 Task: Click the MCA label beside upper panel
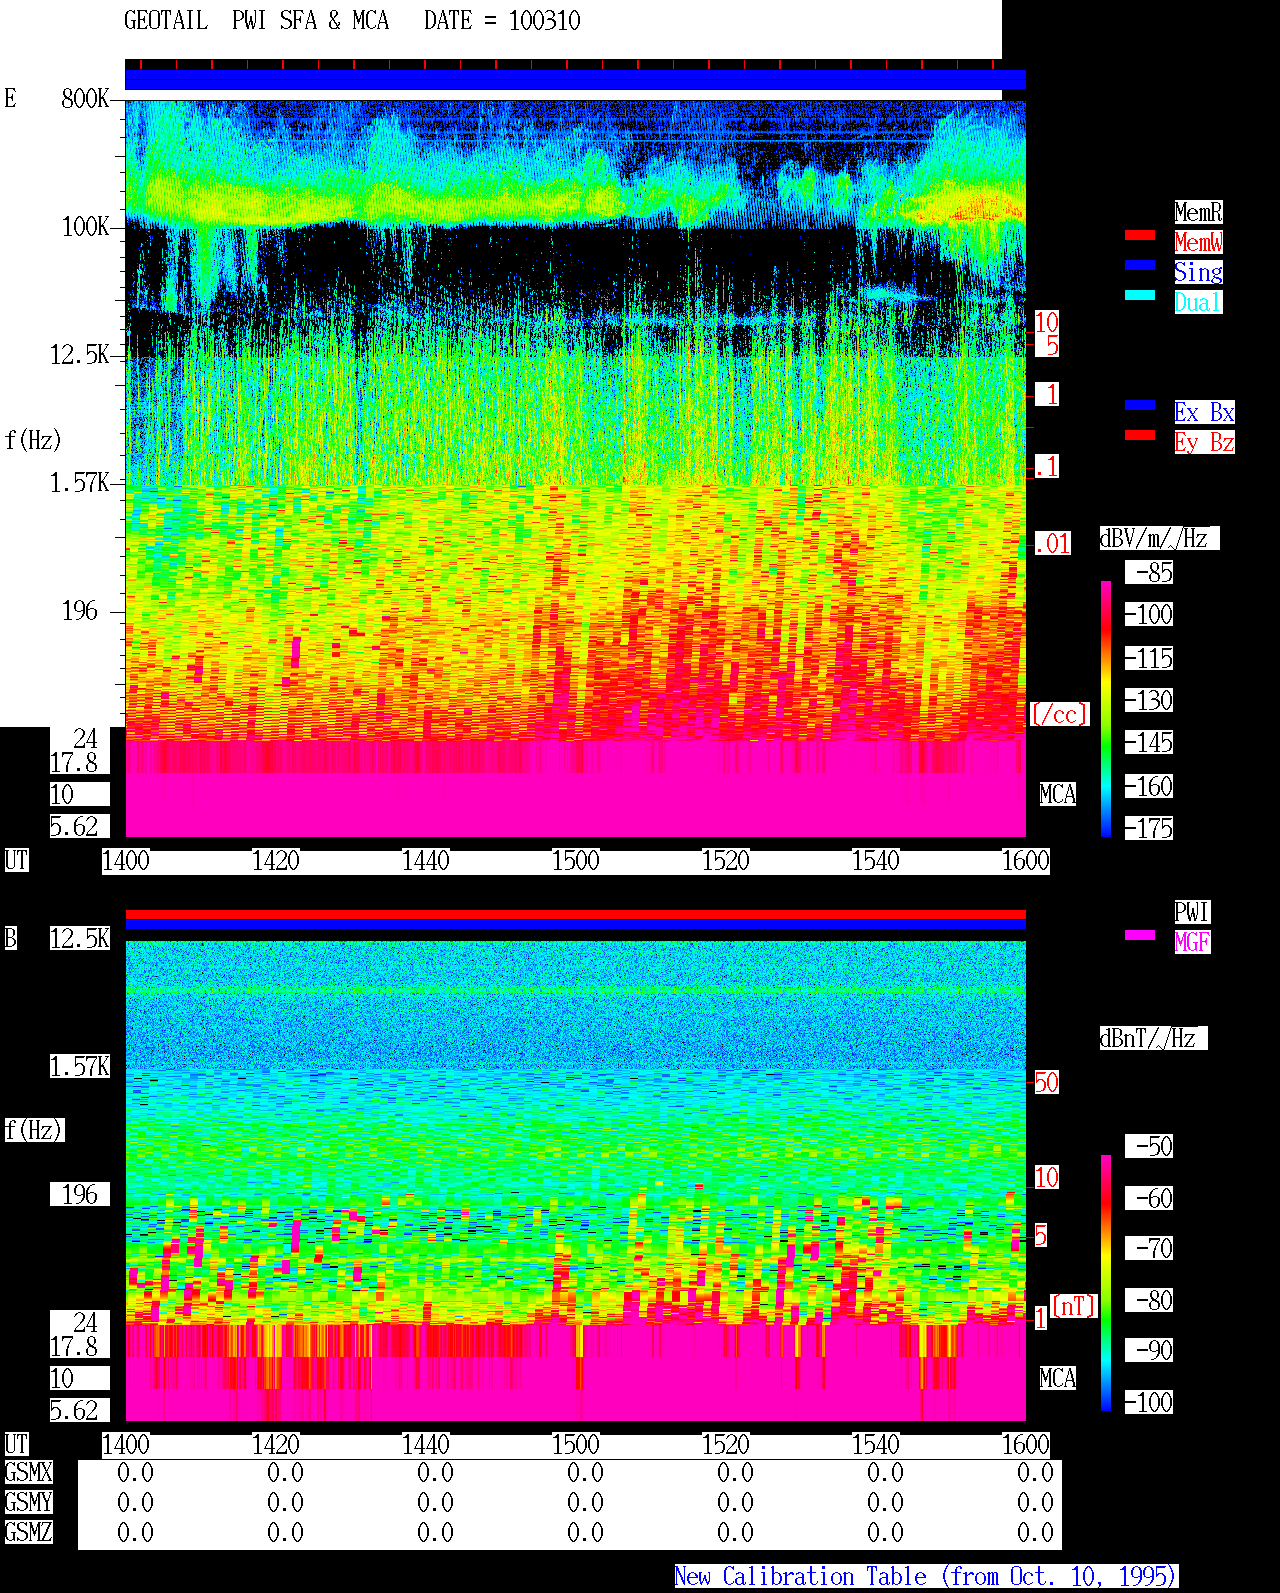1057,795
